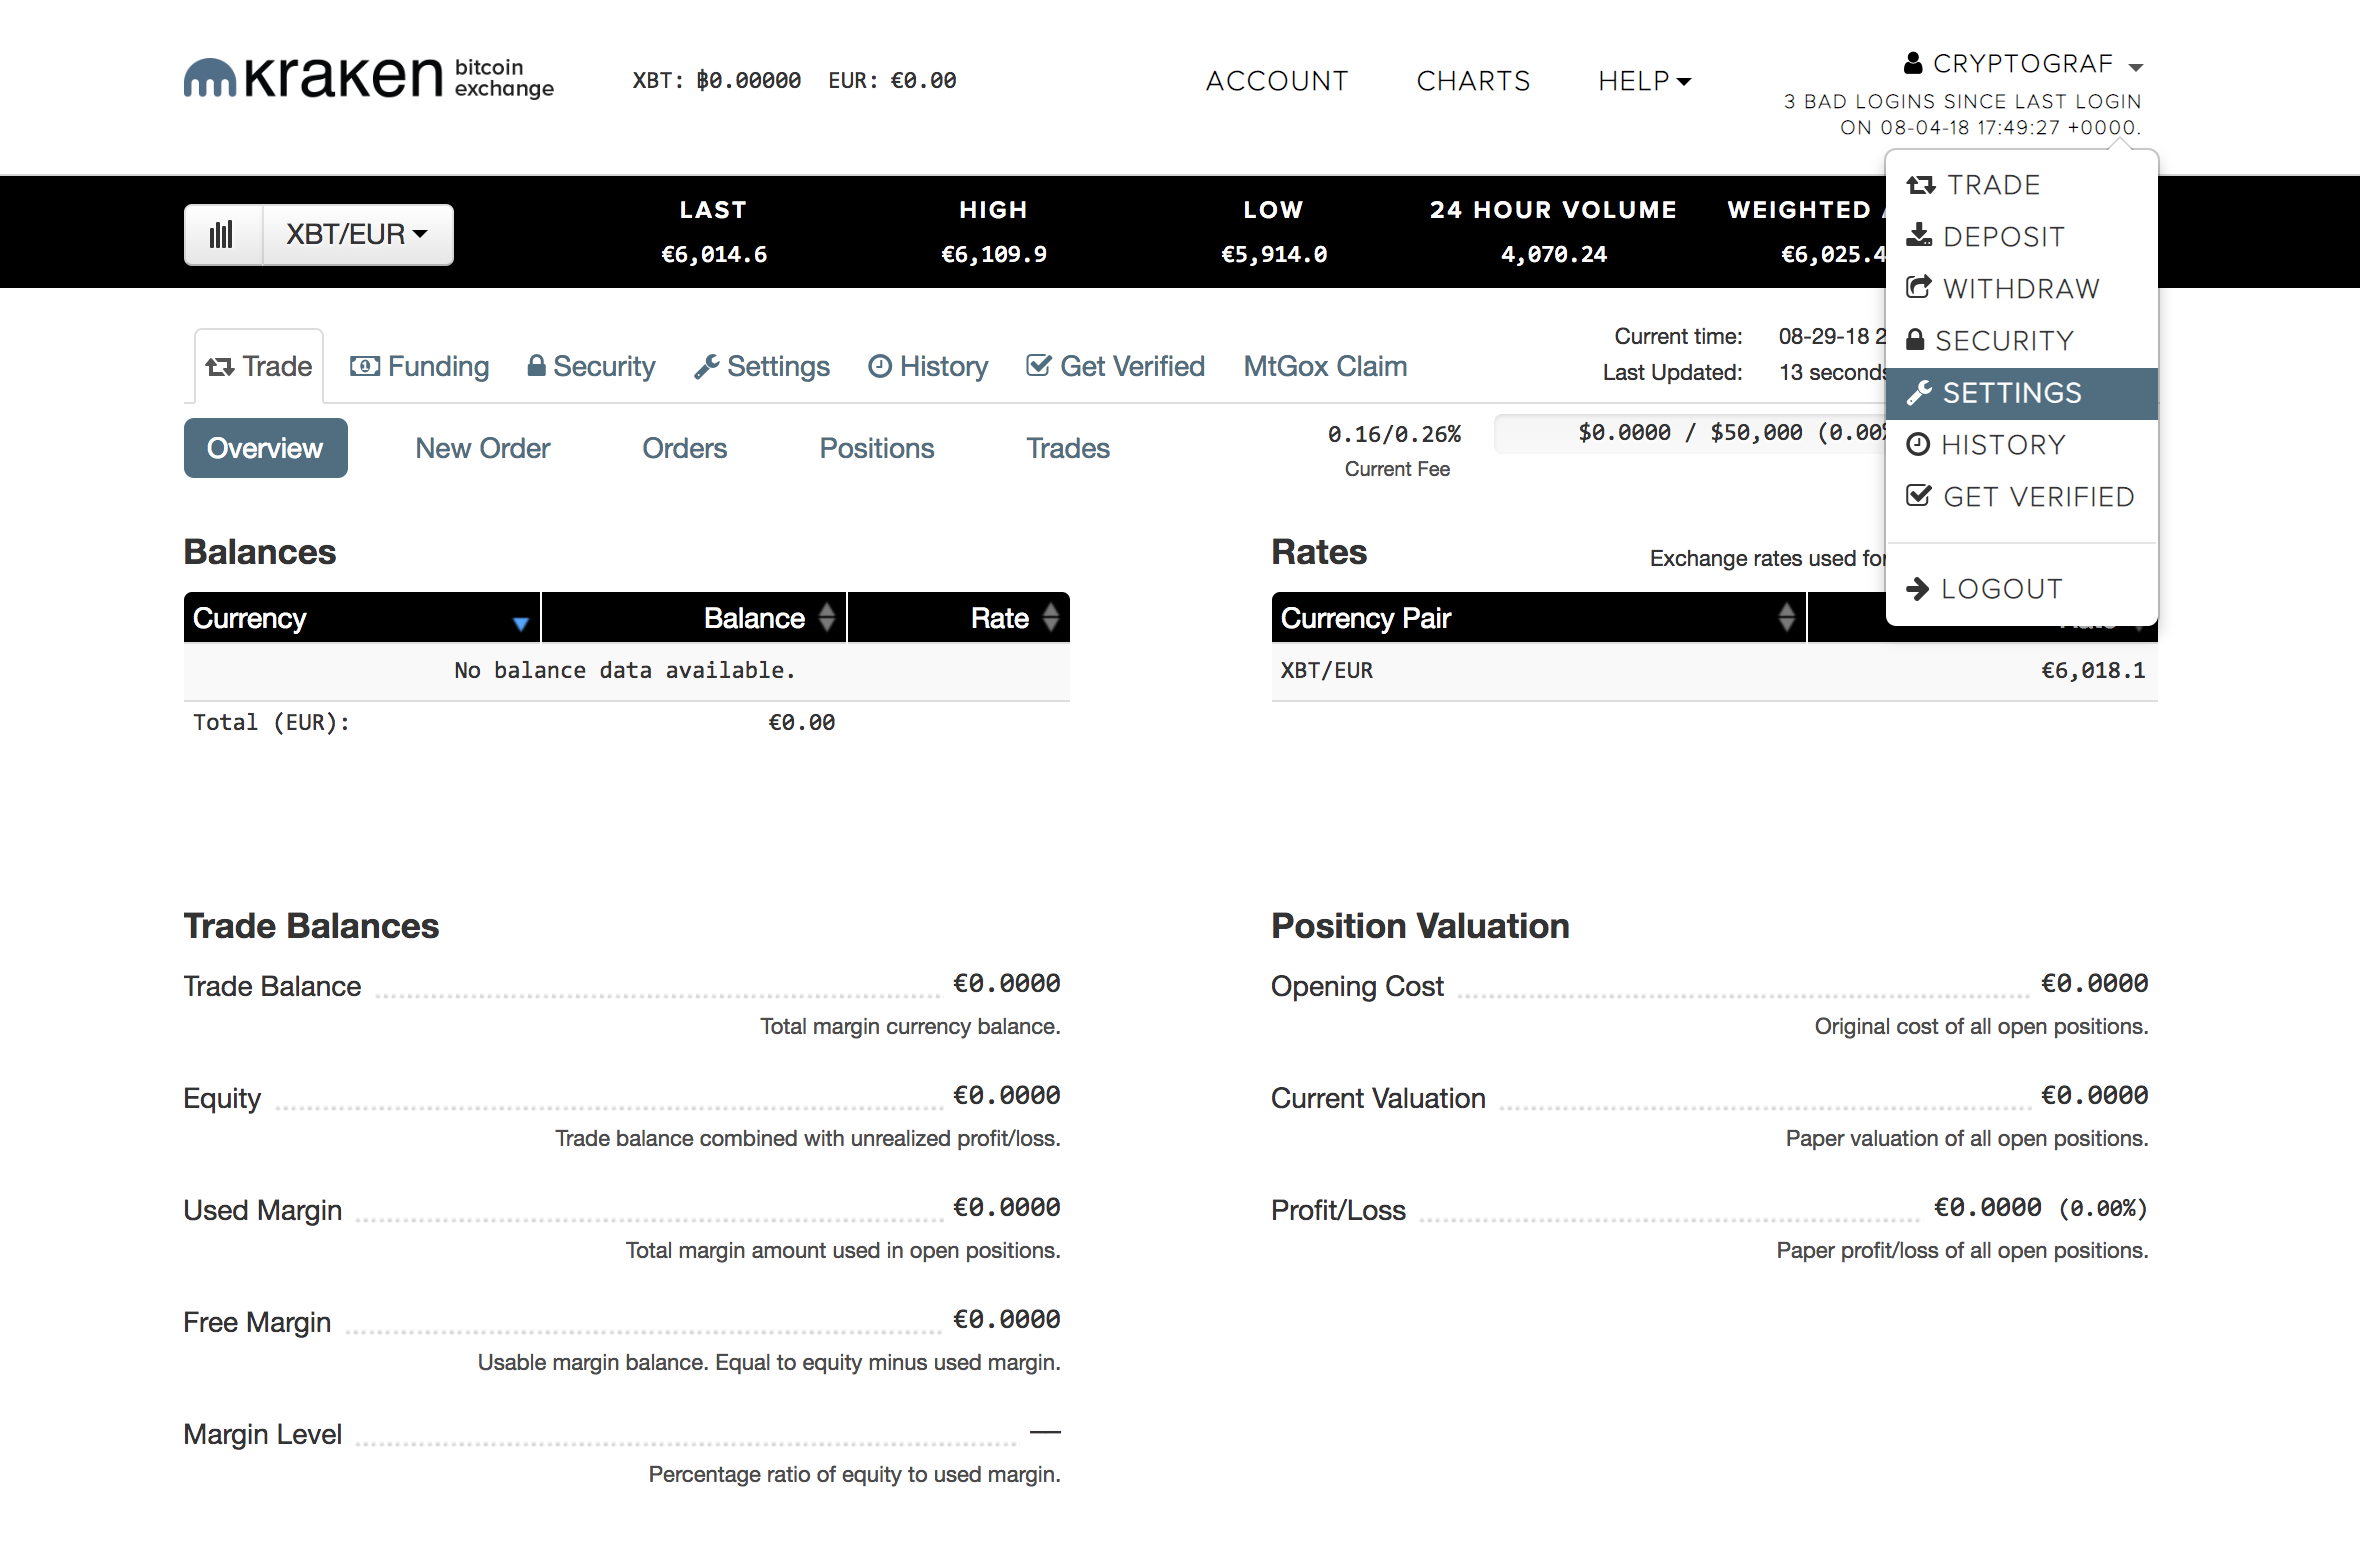Go to New Order subtab
The width and height of the screenshot is (2360, 1556).
[482, 448]
